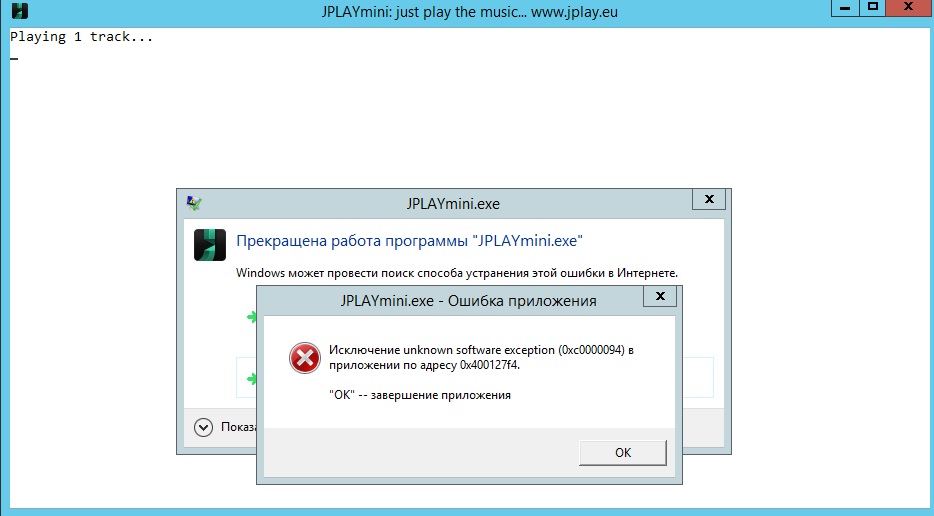This screenshot has width=934, height=516.
Task: Close the JPLAYmini.exe crash report window
Action: pyautogui.click(x=709, y=200)
